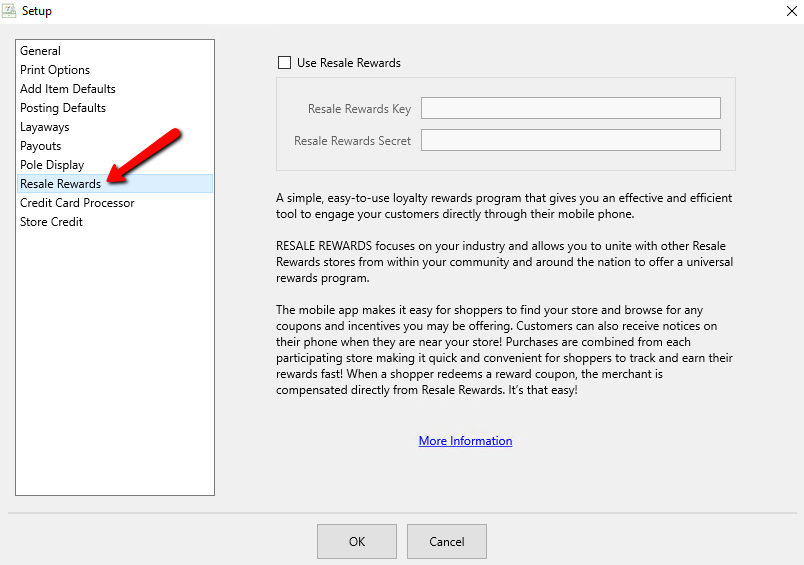Image resolution: width=804 pixels, height=565 pixels.
Task: Click the Setup window app icon
Action: [x=8, y=10]
